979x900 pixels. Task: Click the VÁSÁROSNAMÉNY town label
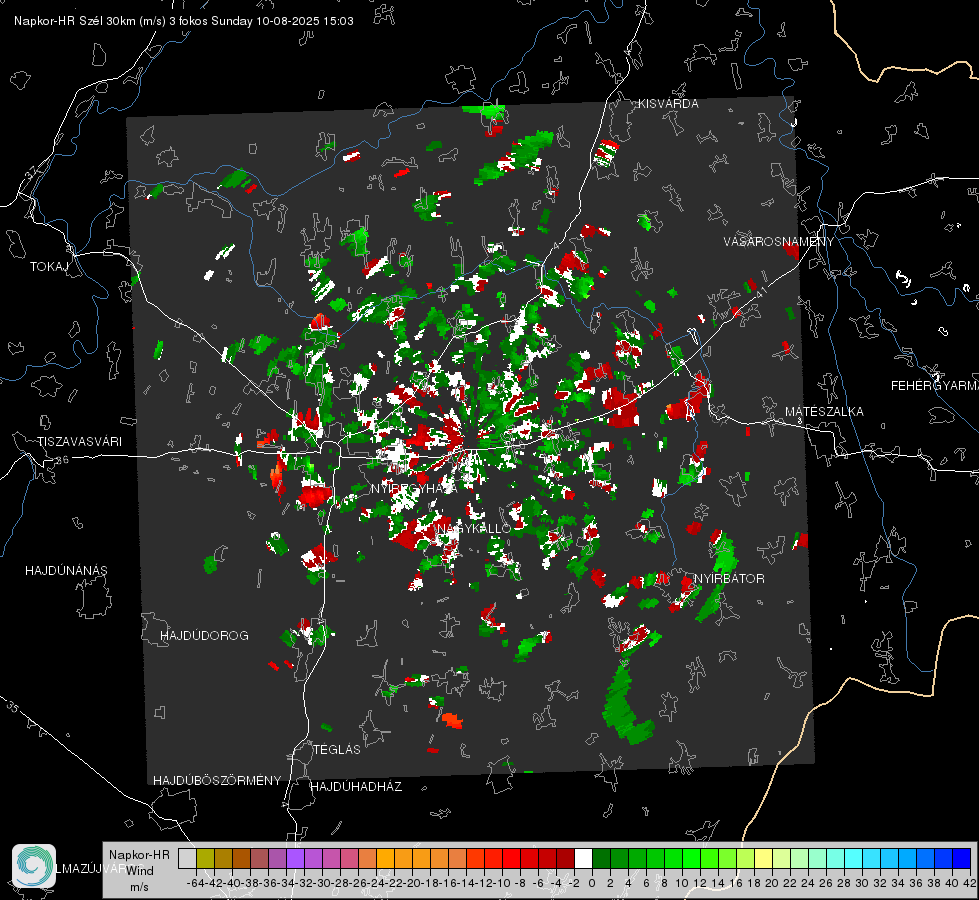pyautogui.click(x=779, y=241)
